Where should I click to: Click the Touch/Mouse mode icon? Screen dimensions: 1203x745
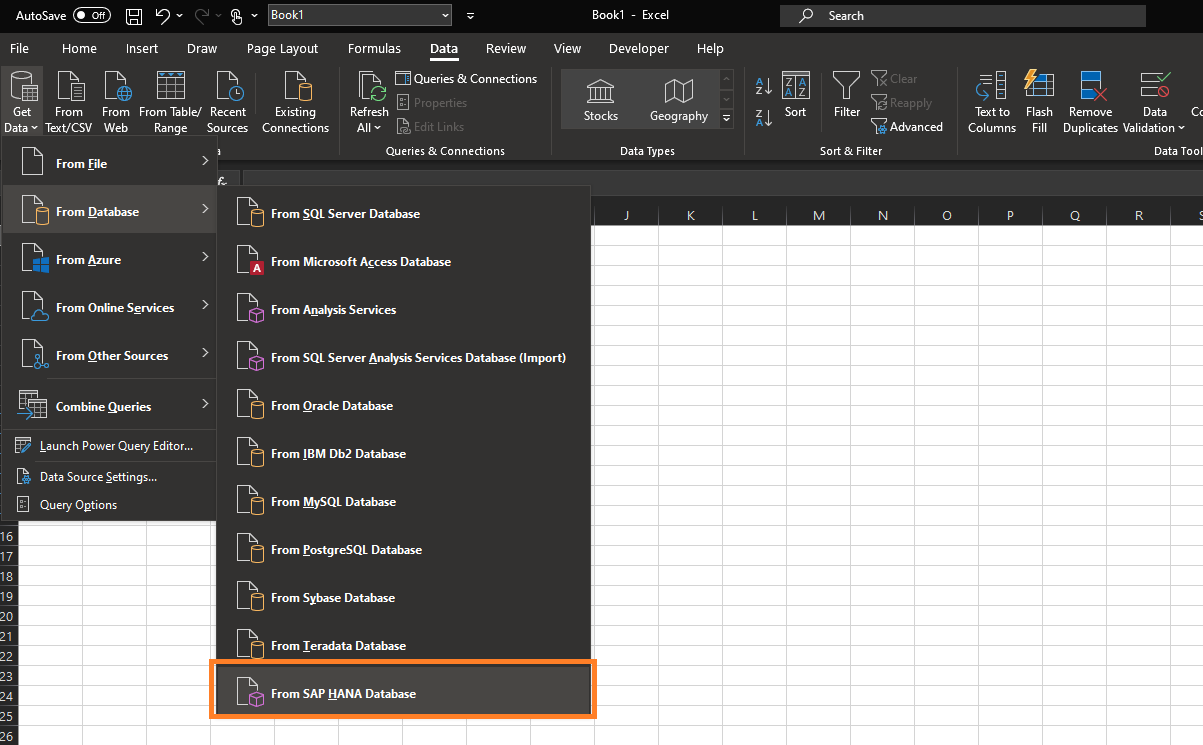pyautogui.click(x=236, y=16)
